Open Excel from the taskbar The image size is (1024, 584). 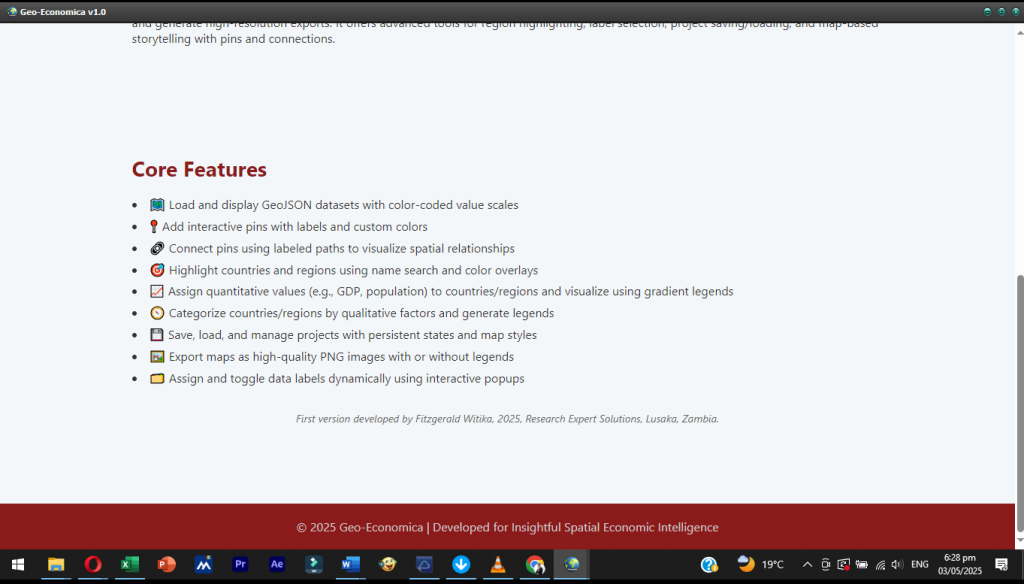129,565
